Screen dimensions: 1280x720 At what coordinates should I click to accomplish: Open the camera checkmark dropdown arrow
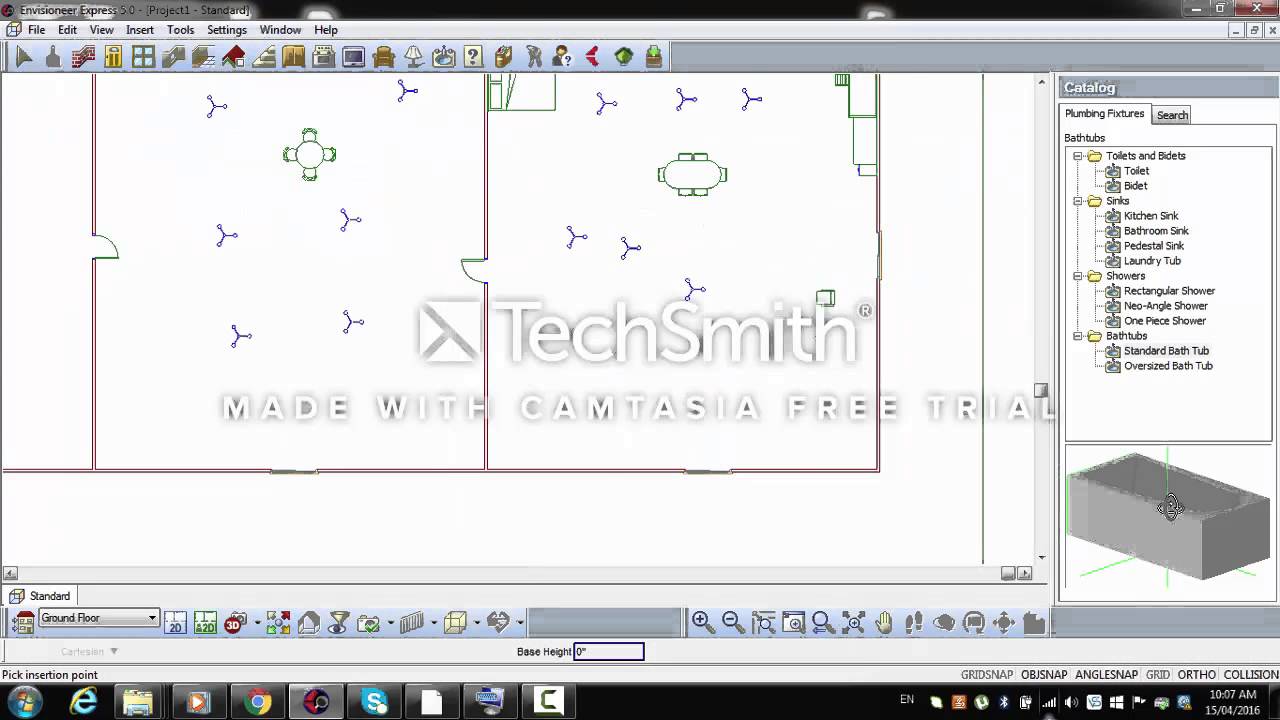(390, 623)
